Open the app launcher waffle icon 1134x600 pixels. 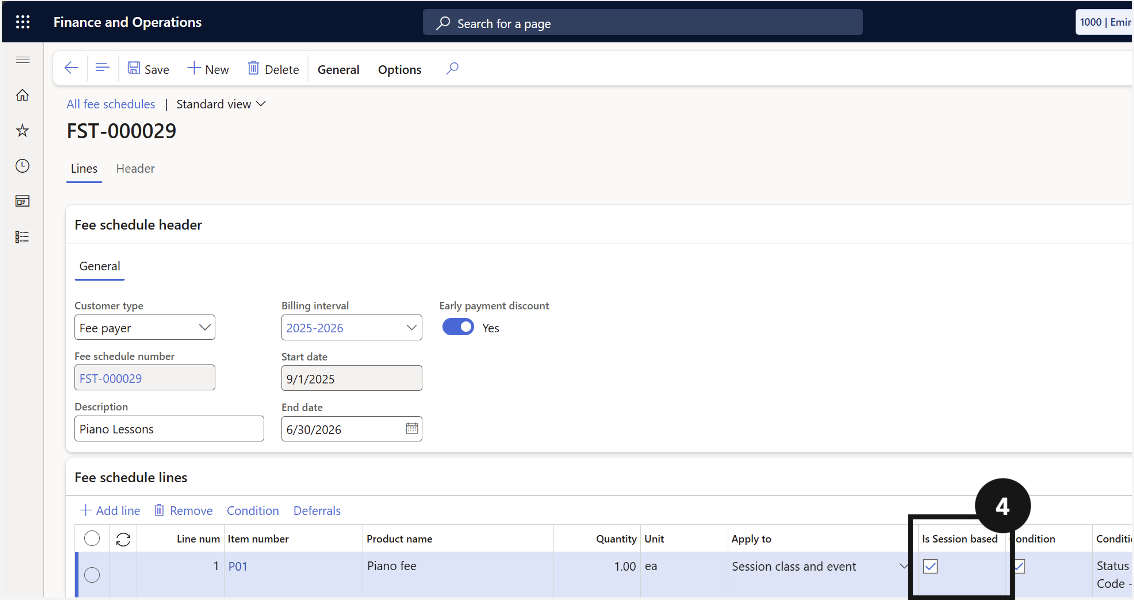point(22,22)
